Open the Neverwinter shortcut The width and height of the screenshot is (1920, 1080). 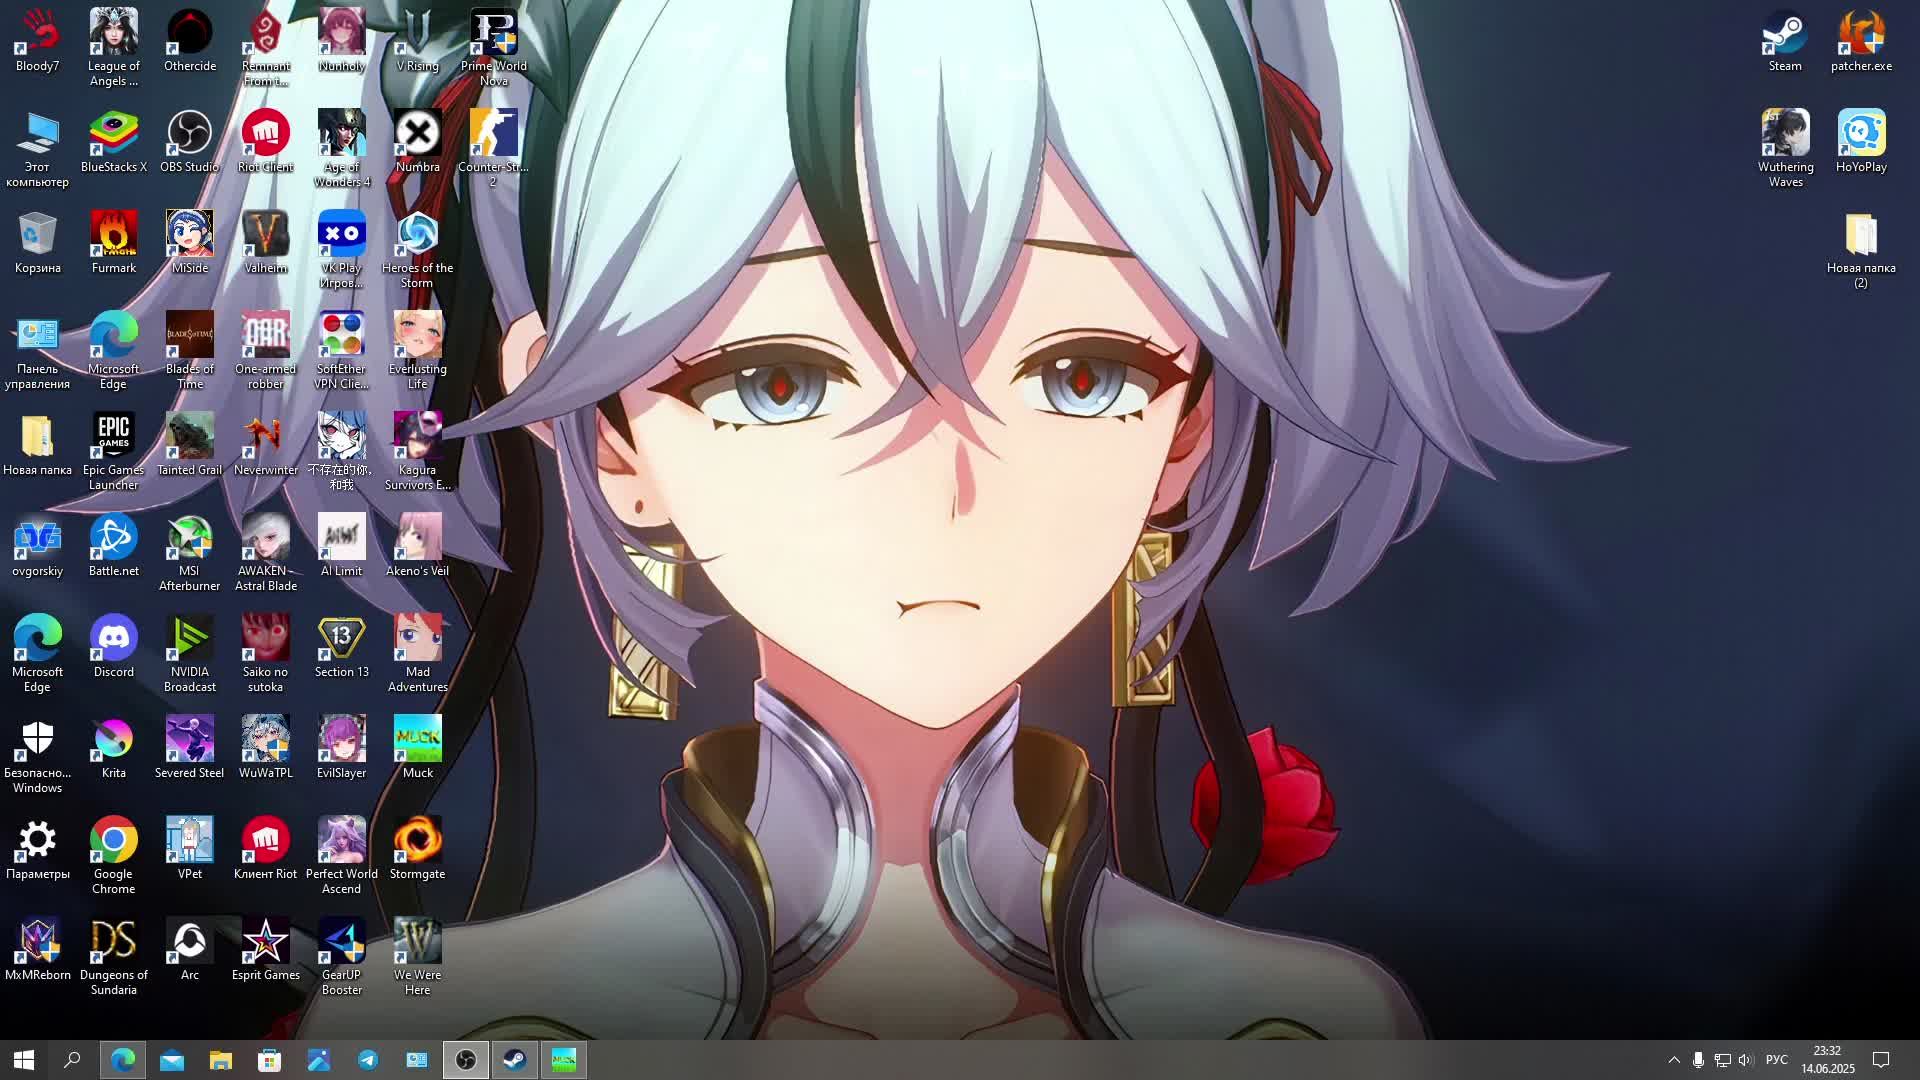coord(266,445)
